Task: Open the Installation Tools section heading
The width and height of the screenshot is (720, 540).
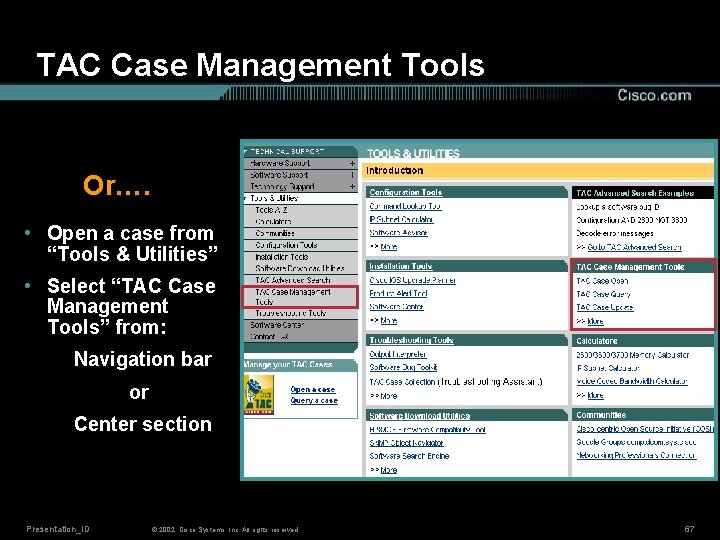Action: [x=401, y=266]
